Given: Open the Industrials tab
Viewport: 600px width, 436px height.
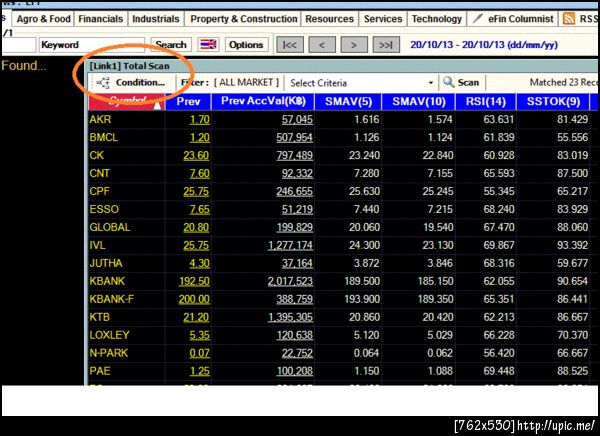Looking at the screenshot, I should point(155,19).
